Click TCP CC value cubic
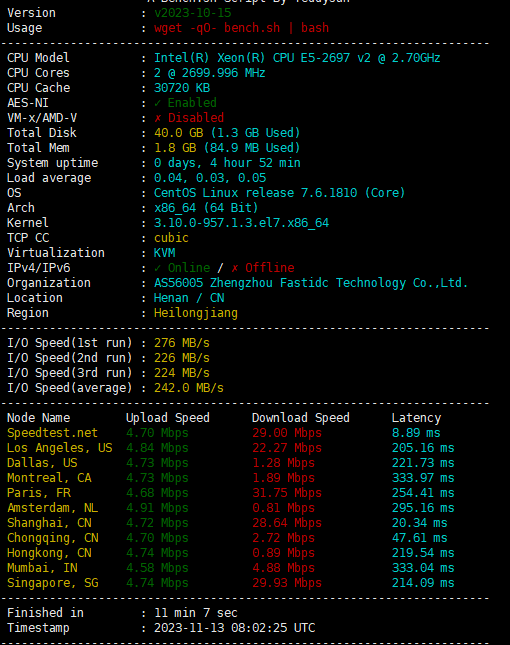Image resolution: width=510 pixels, height=645 pixels. [171, 238]
